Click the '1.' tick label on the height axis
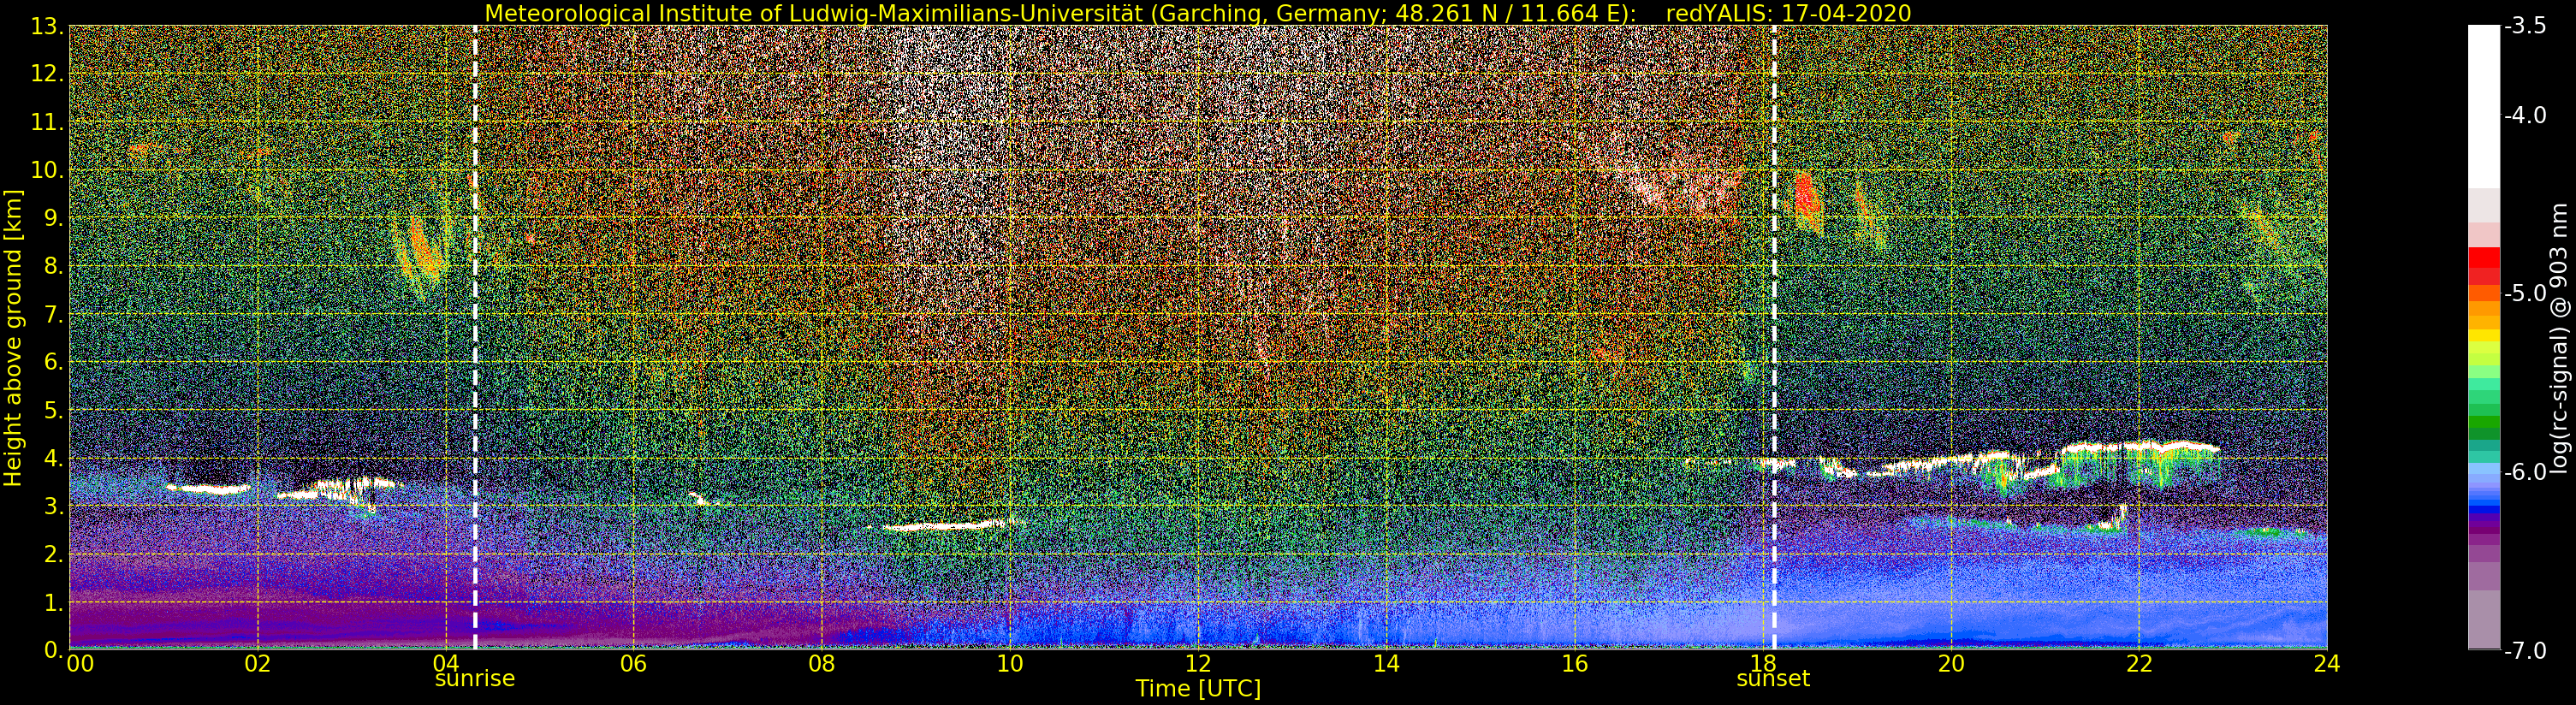 [53, 602]
